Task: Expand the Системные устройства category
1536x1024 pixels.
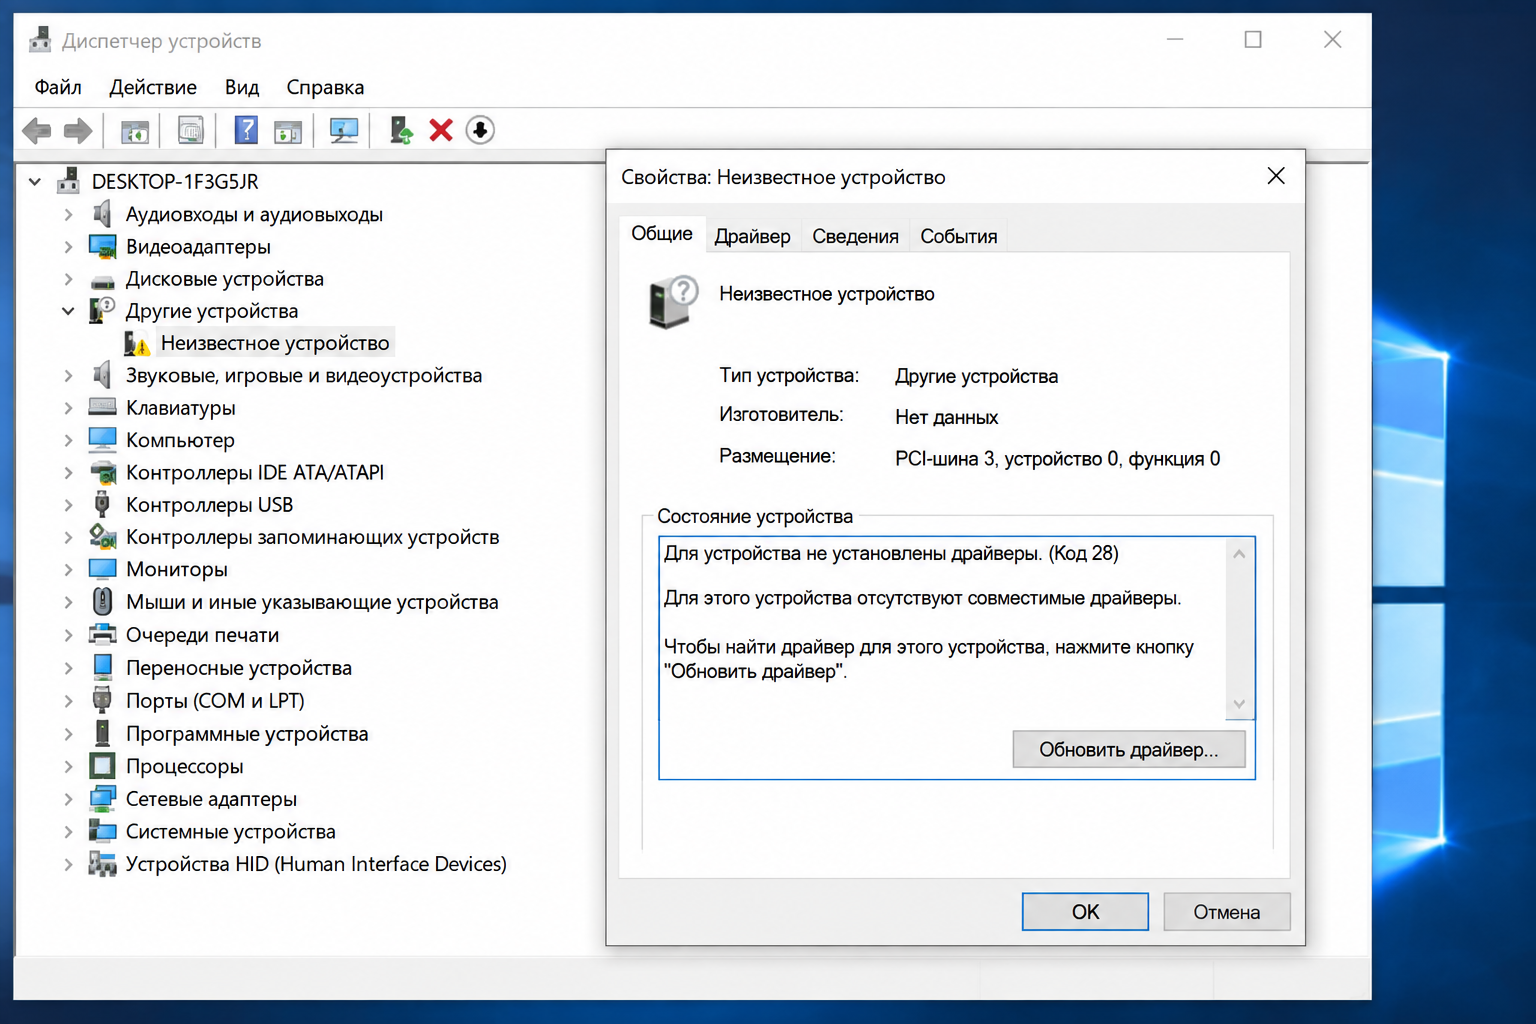Action: pos(68,832)
